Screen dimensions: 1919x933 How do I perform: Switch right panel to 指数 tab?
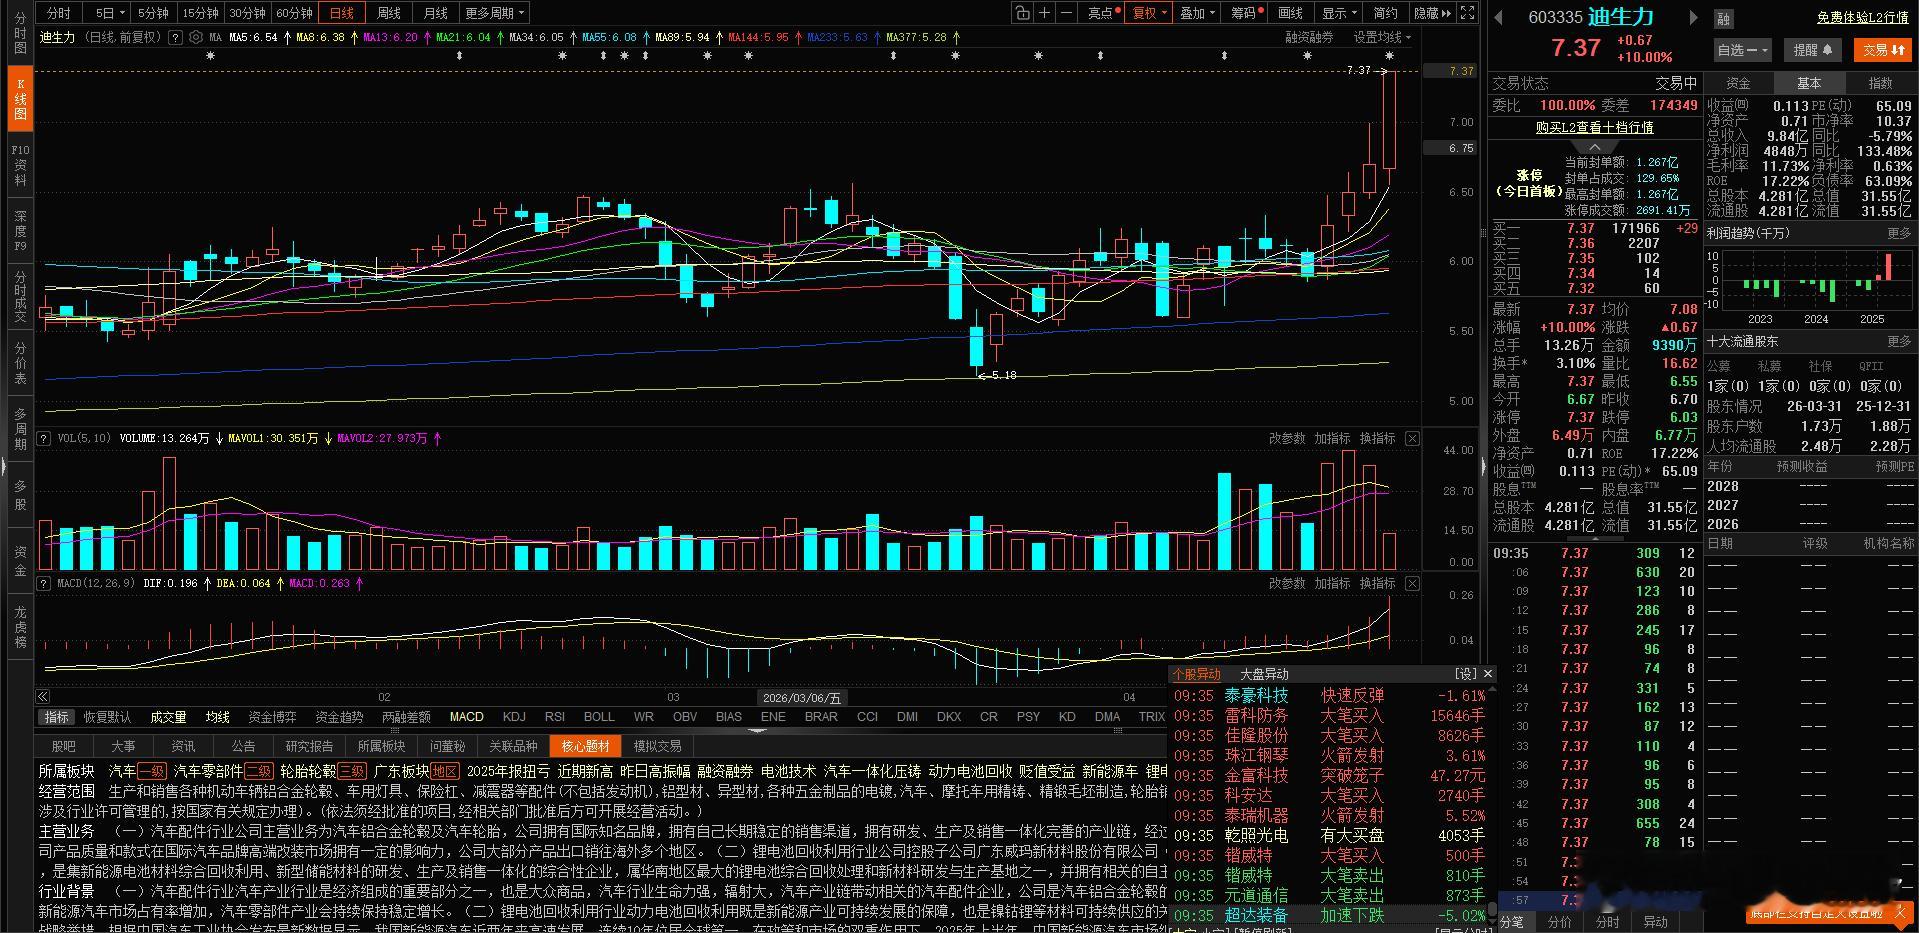pos(1881,83)
